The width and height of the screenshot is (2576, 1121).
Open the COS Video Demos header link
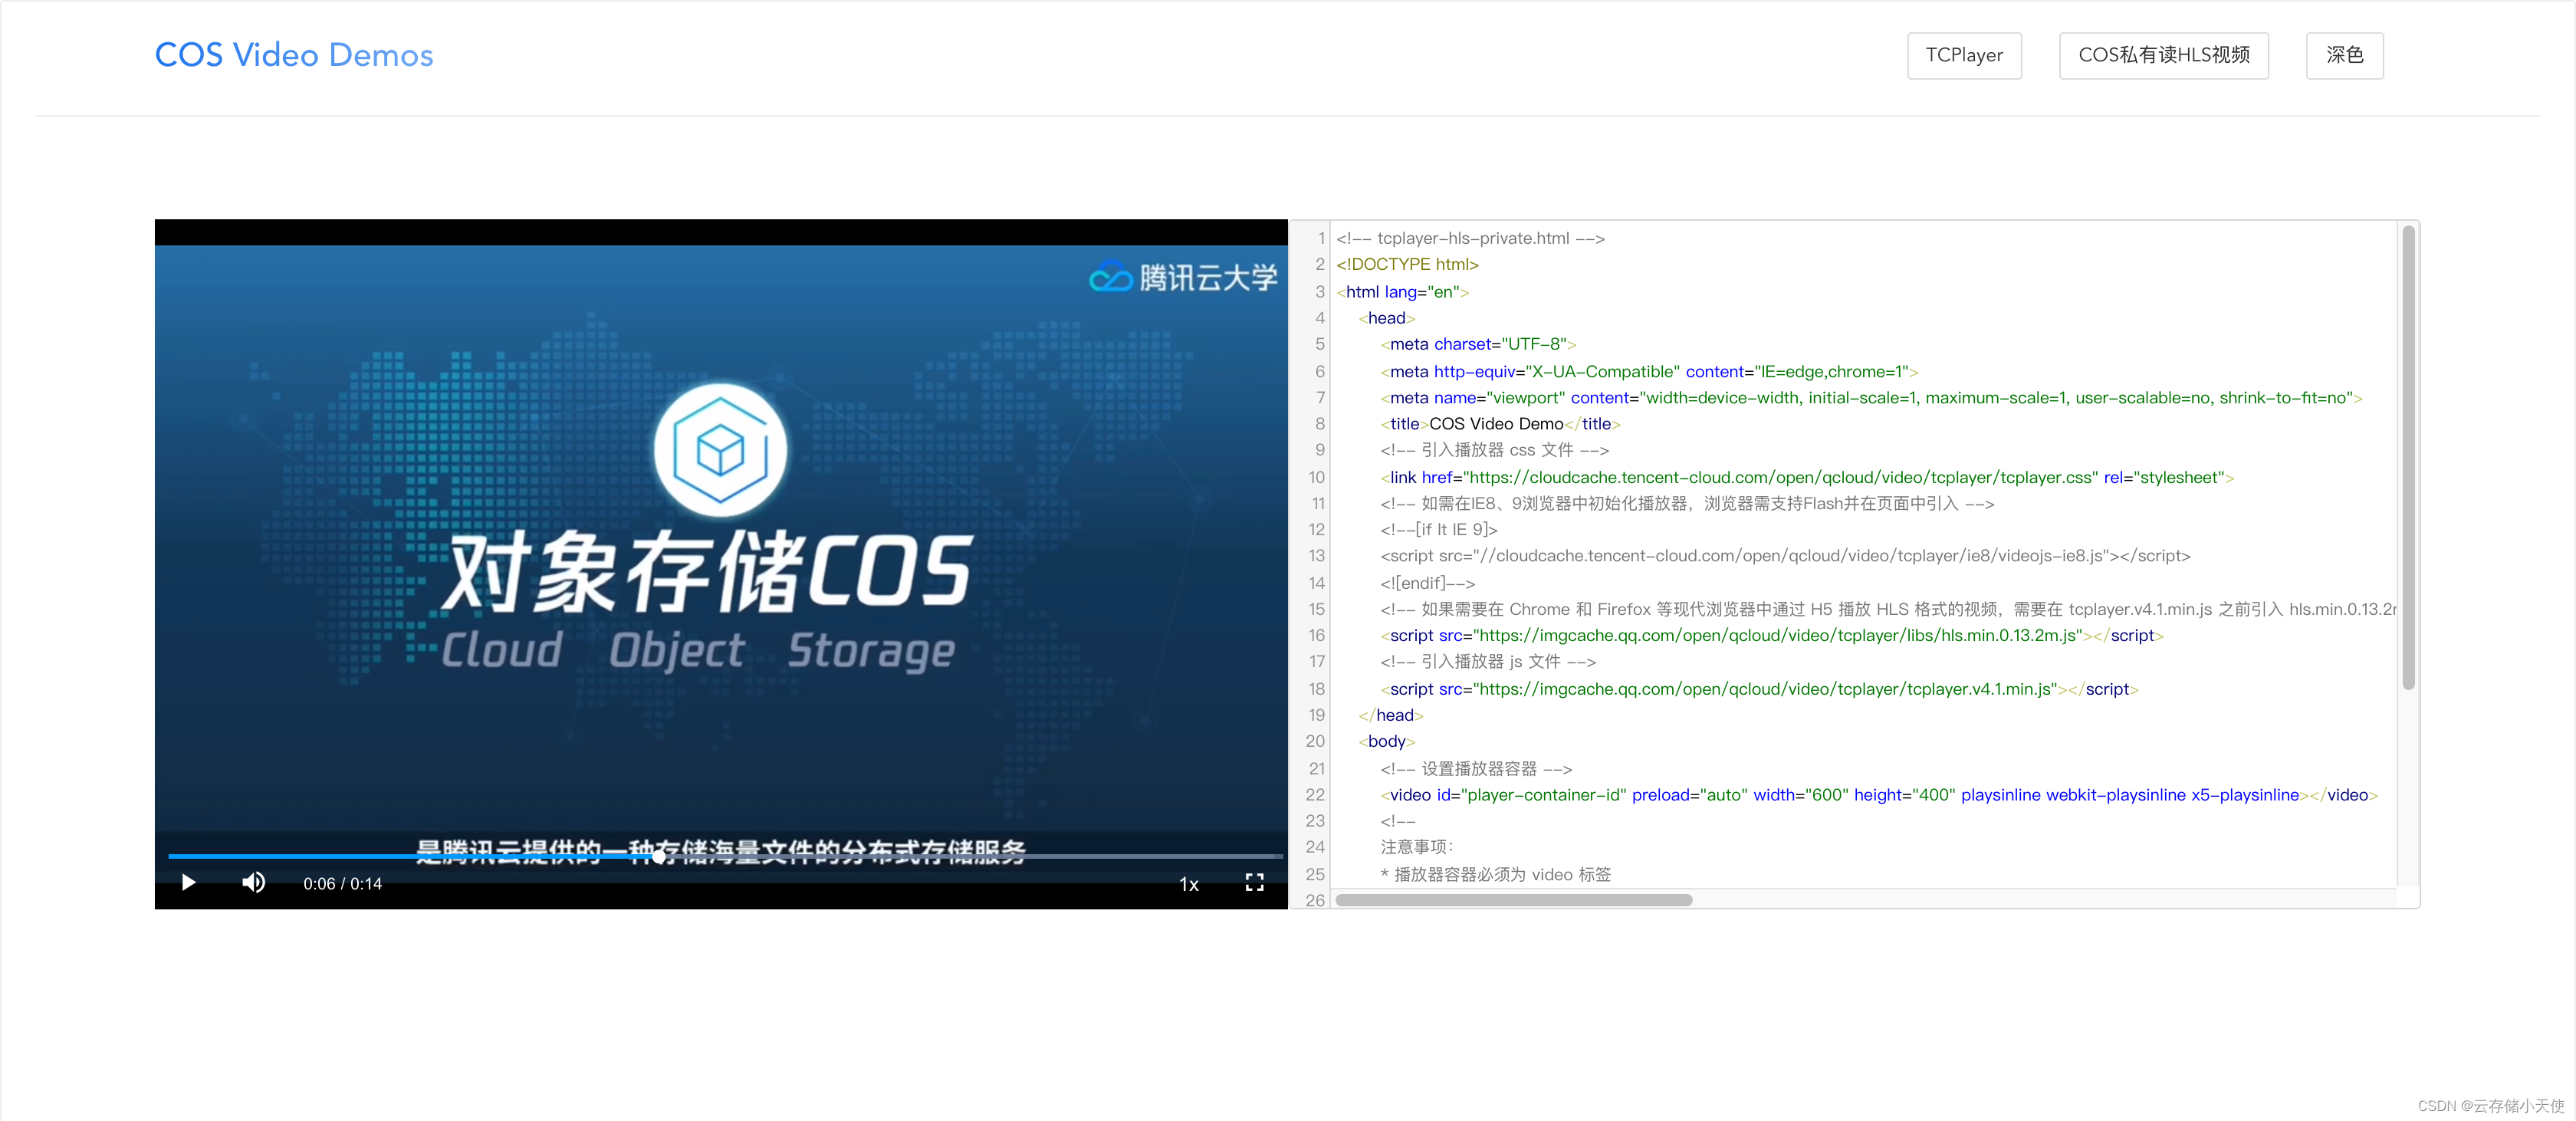tap(293, 55)
